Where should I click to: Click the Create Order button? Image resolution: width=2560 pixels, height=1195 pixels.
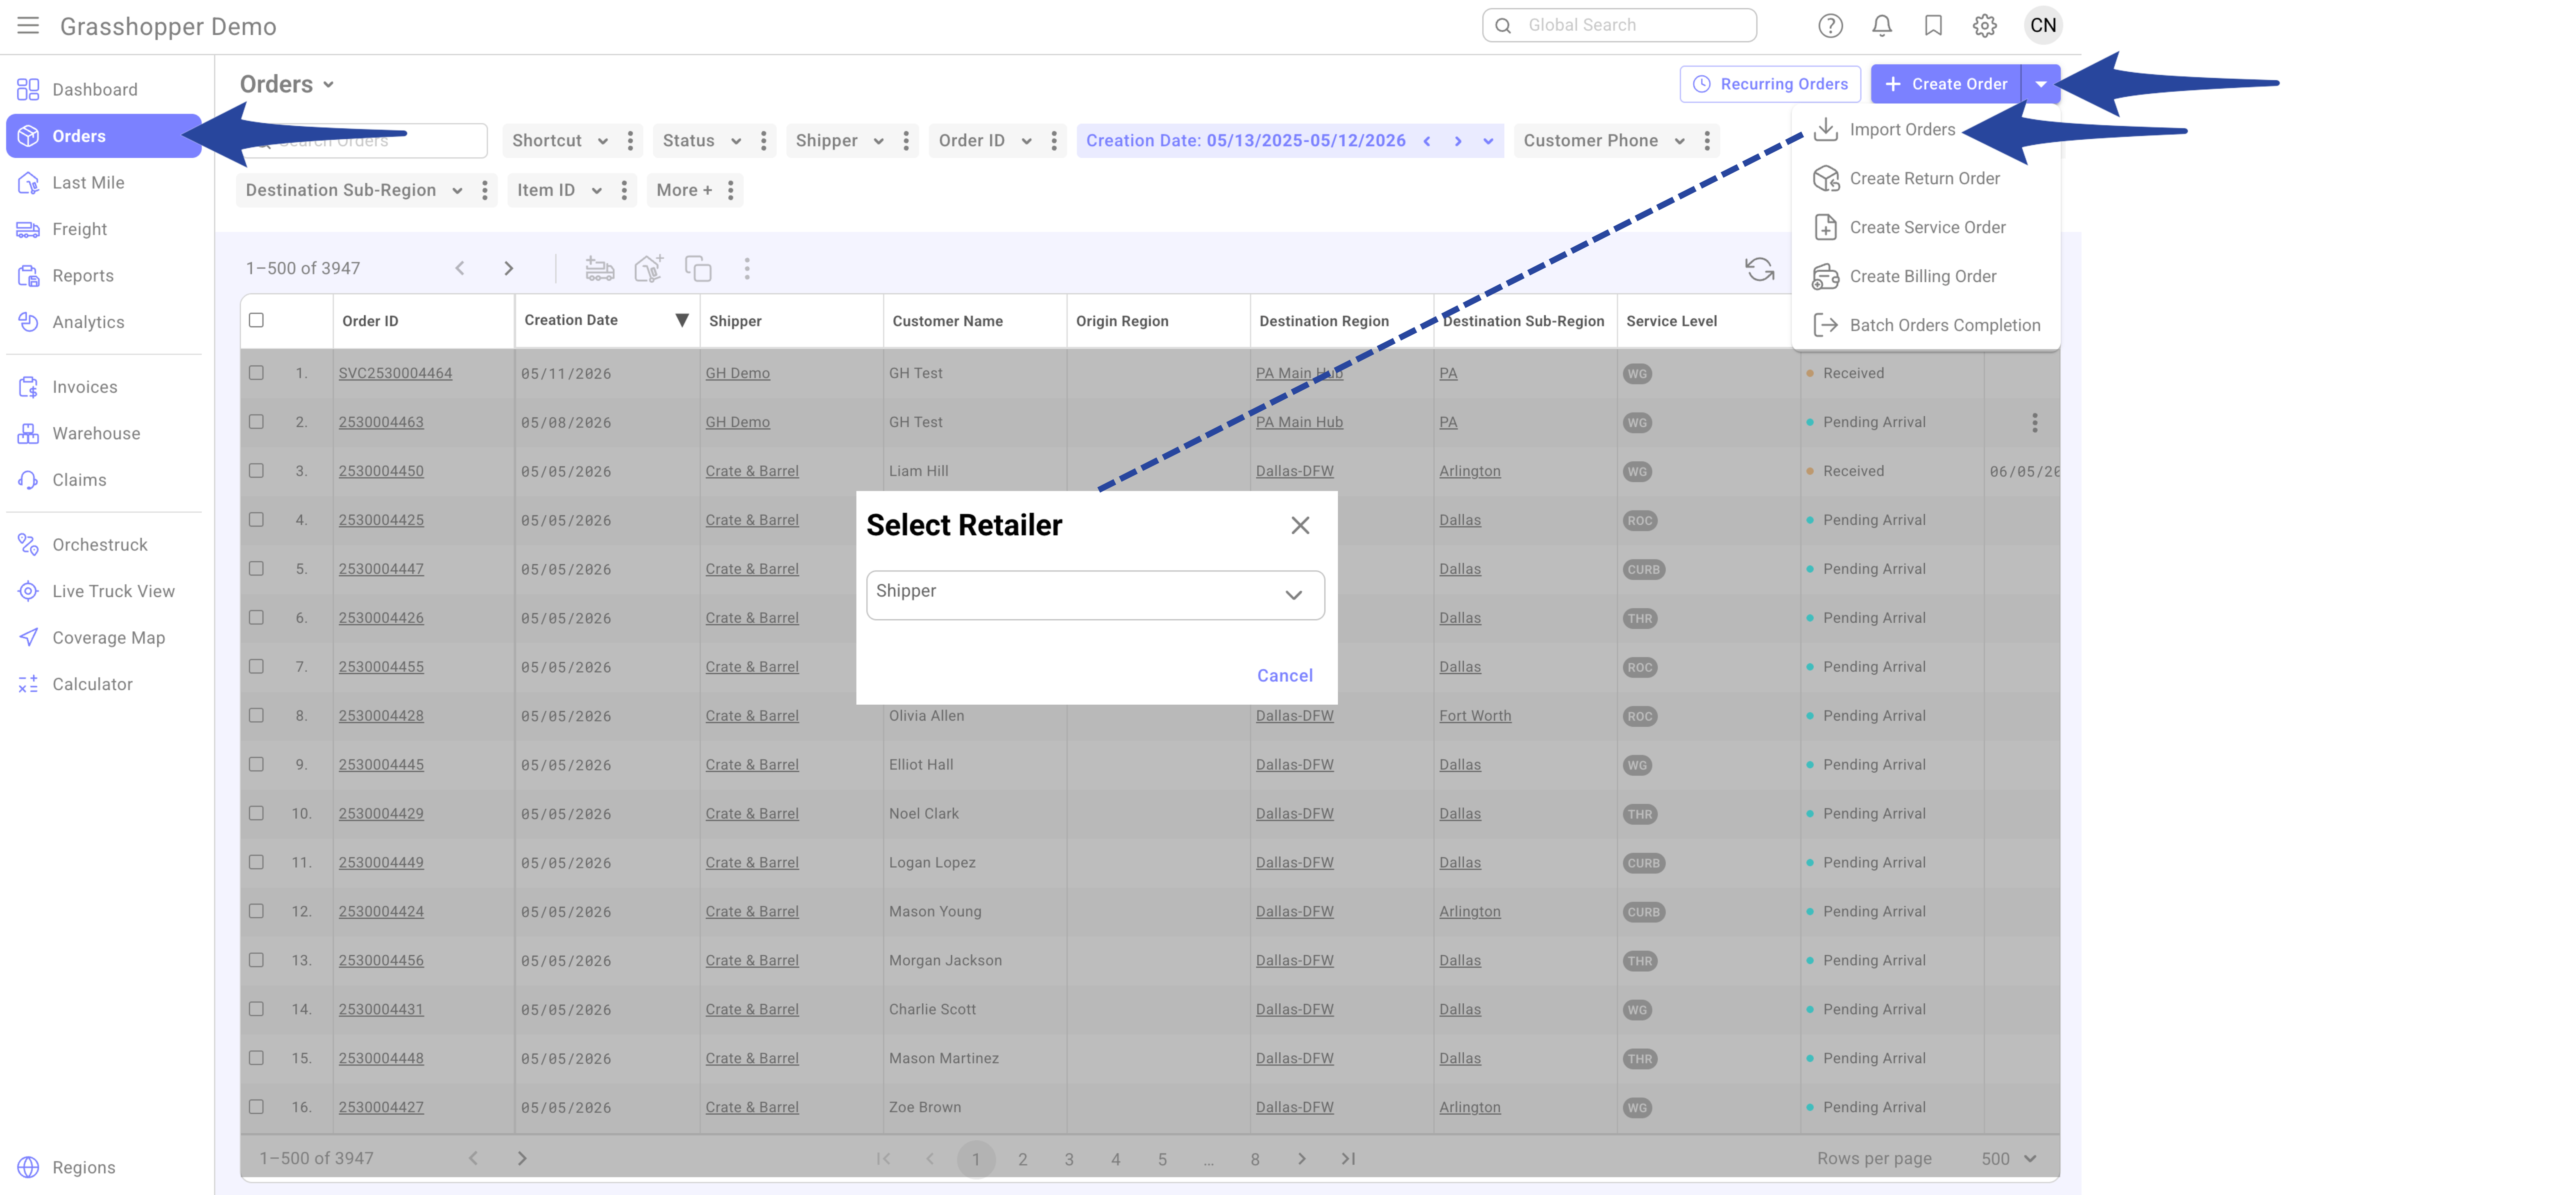tap(1945, 84)
